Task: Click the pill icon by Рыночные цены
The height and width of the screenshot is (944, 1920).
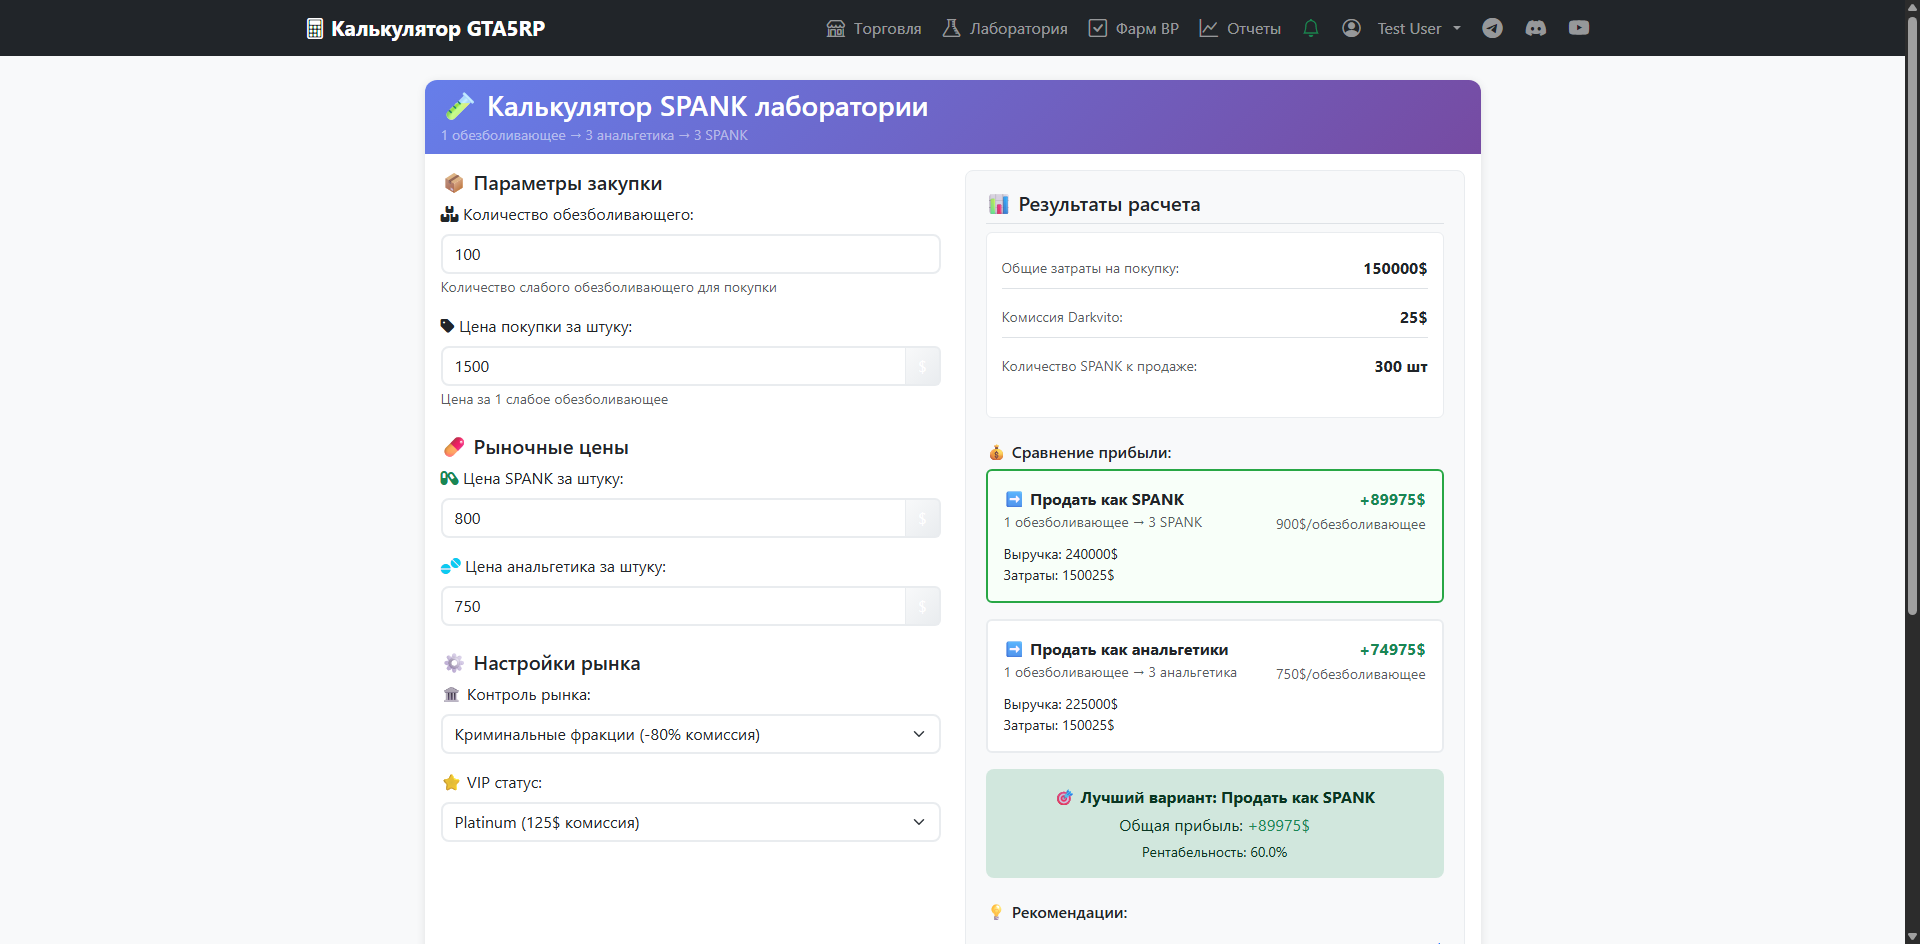Action: (x=454, y=447)
